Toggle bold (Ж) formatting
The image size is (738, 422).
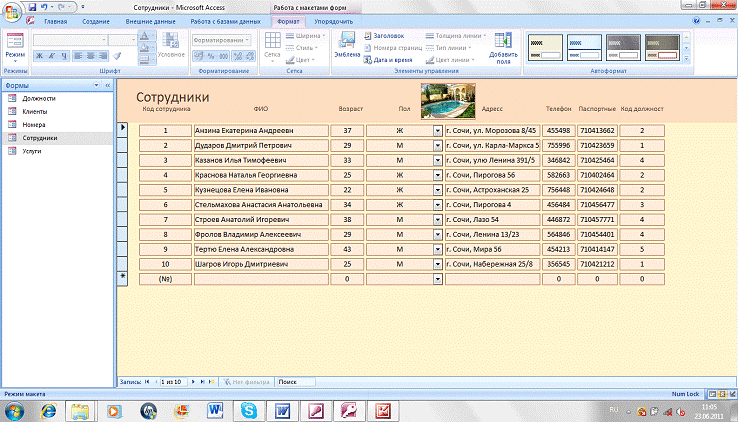[x=40, y=56]
